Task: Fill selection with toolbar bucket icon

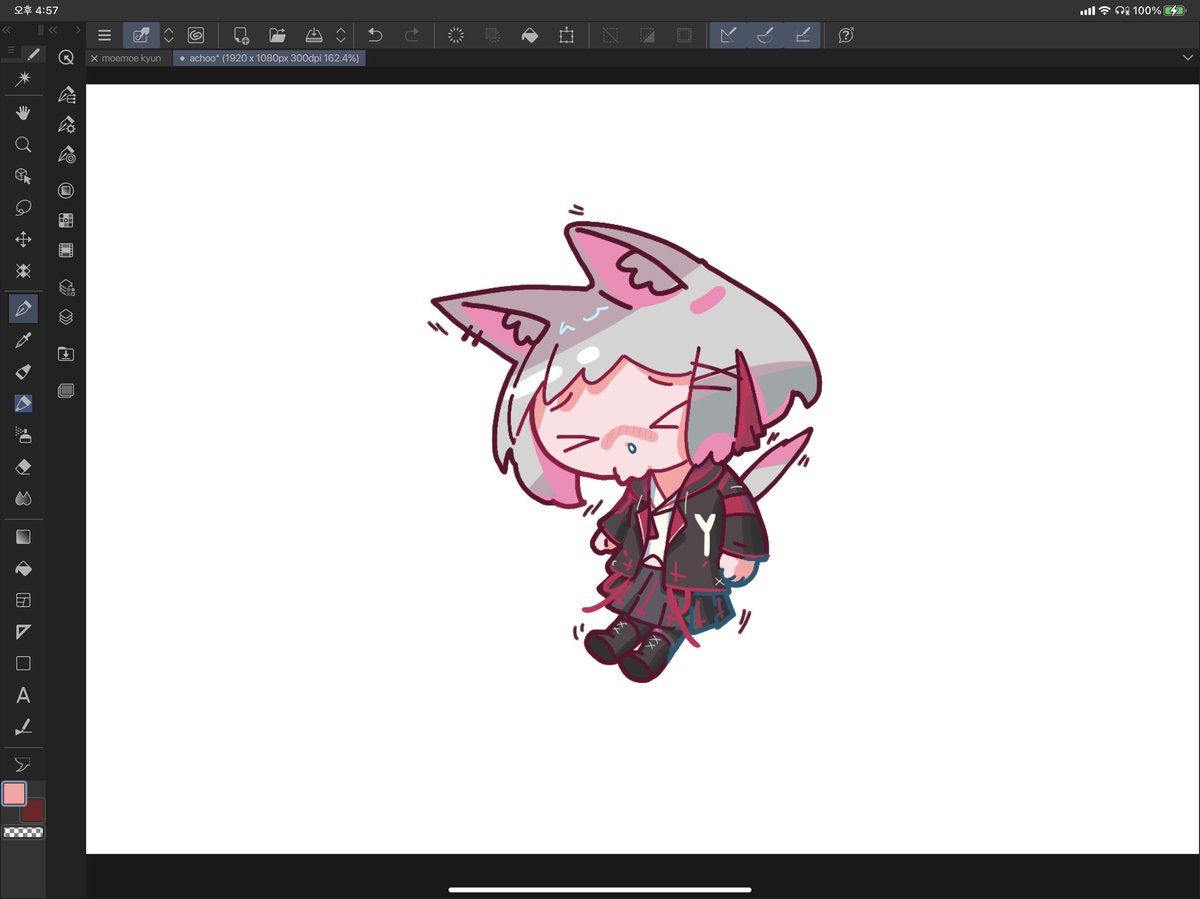Action: (530, 35)
